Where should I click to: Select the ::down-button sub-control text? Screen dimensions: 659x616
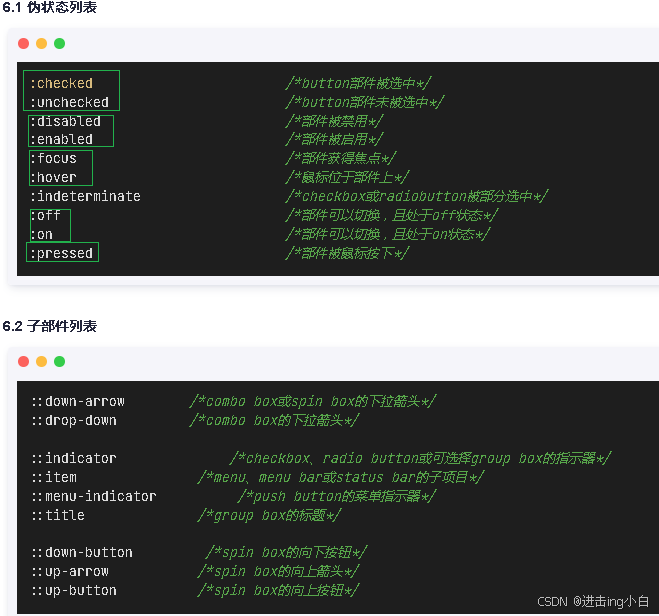click(82, 552)
